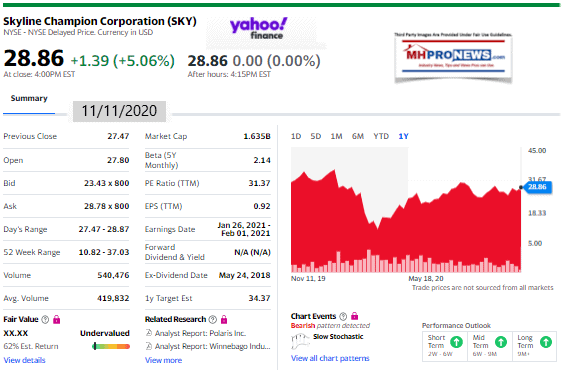Click the Long Term outlook green arrow icon
The image size is (562, 380).
point(546,342)
